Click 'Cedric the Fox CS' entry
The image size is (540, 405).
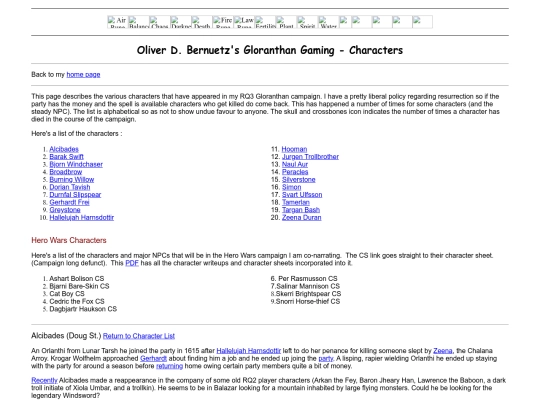pyautogui.click(x=77, y=301)
